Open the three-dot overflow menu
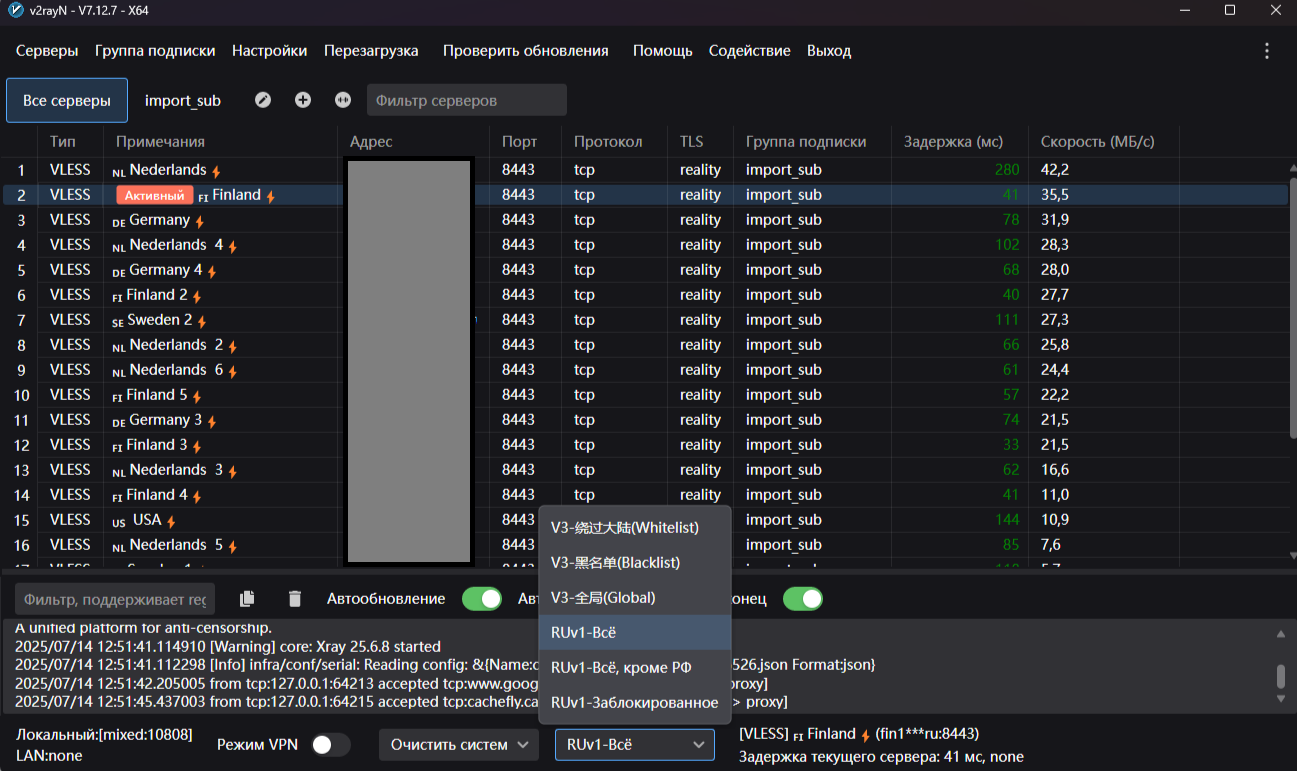1297x771 pixels. [x=1267, y=51]
